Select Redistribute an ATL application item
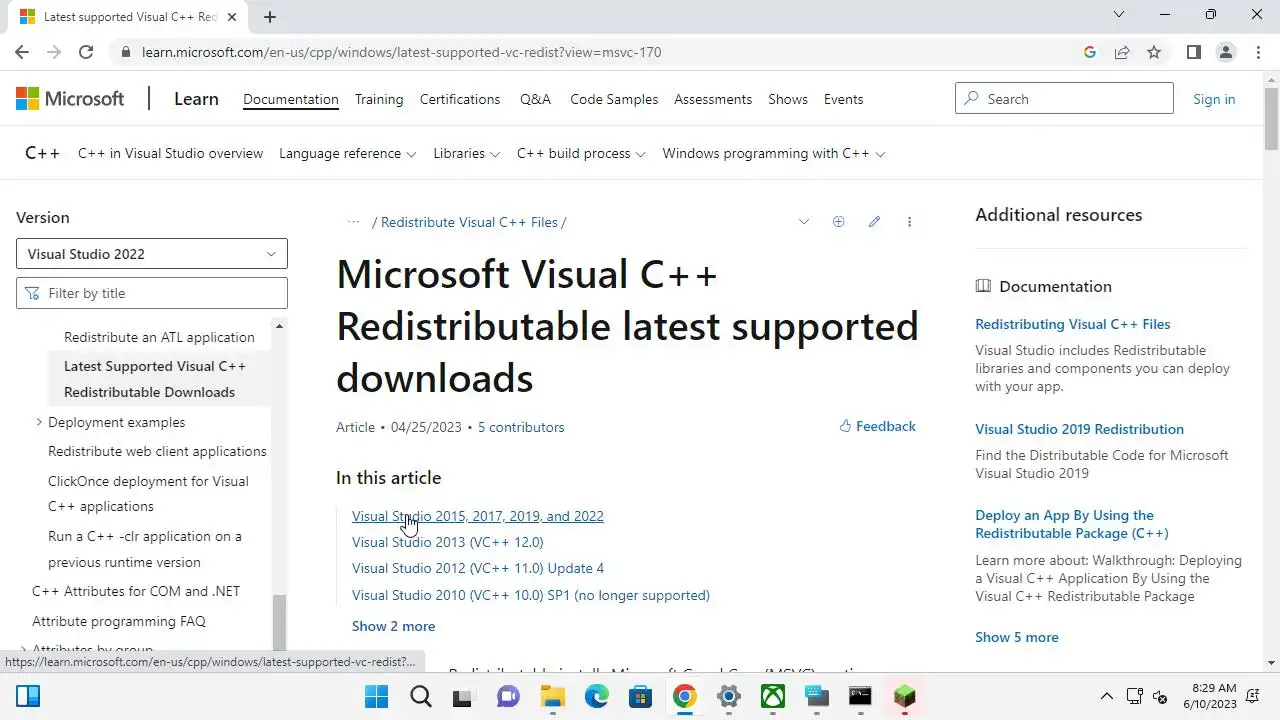 159,337
